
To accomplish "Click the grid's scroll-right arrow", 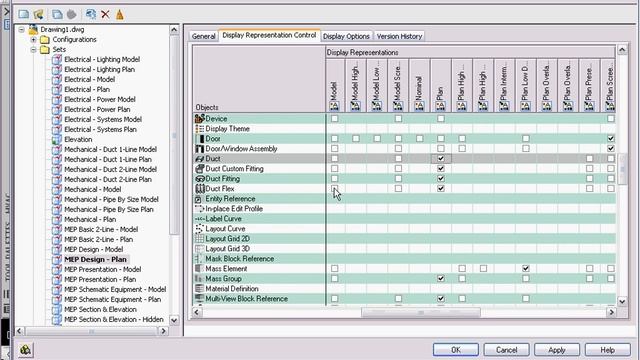I will tap(611, 312).
